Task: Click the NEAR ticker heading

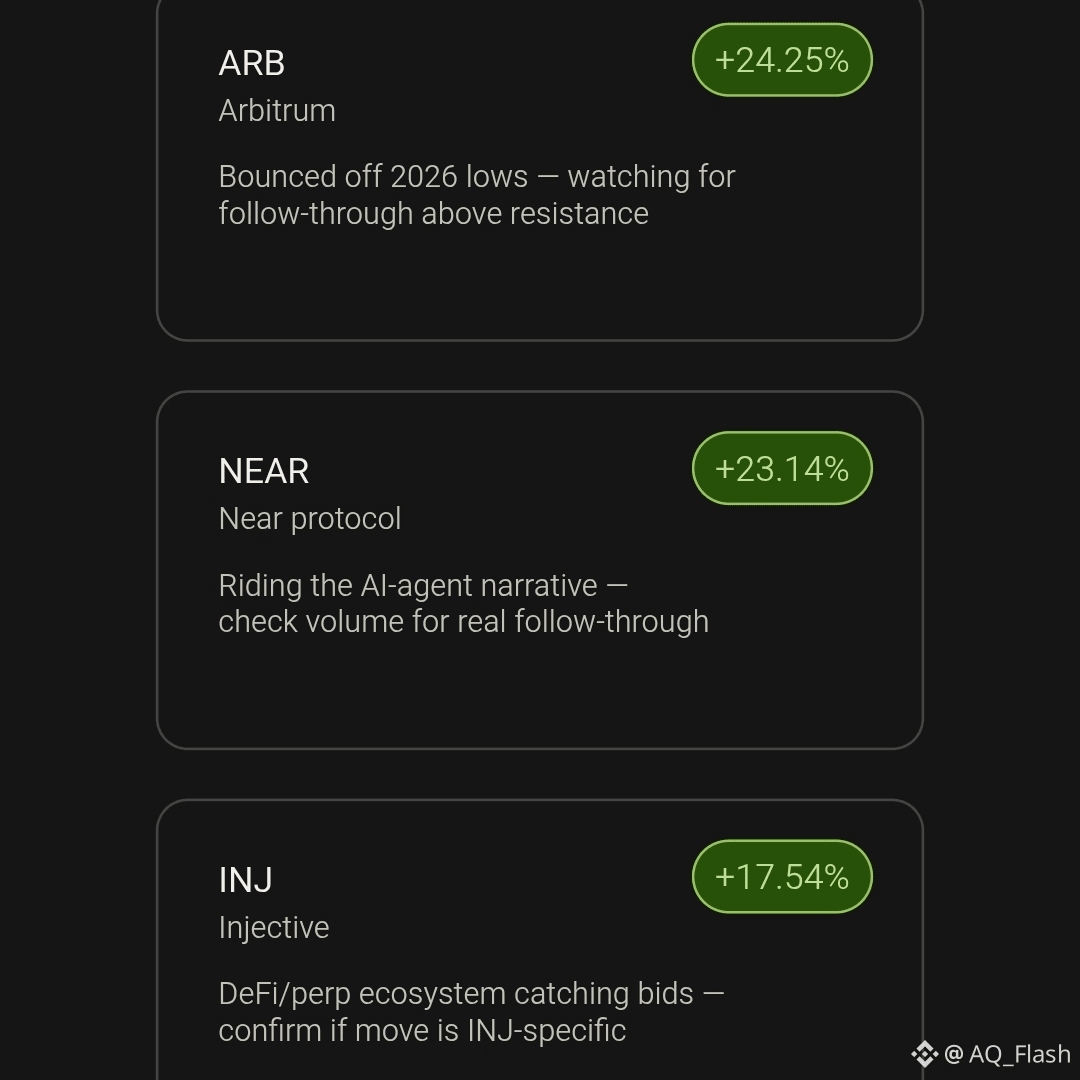Action: tap(264, 472)
